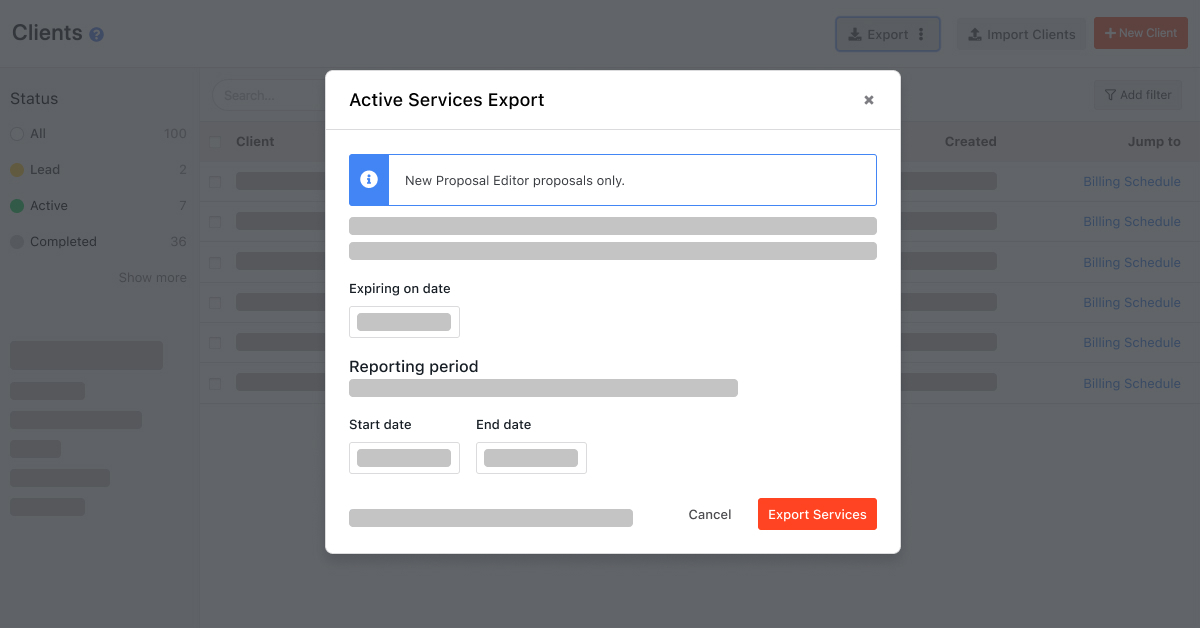Expand statuses with Show more

coord(152,278)
